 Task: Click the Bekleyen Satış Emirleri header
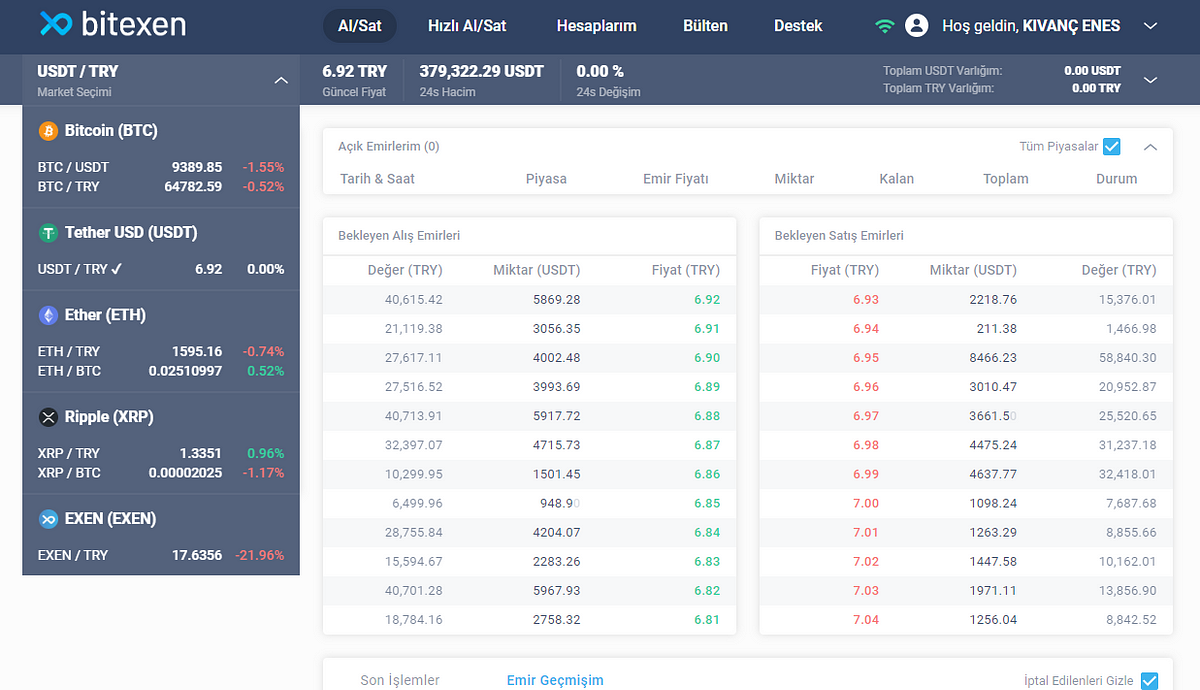(839, 236)
